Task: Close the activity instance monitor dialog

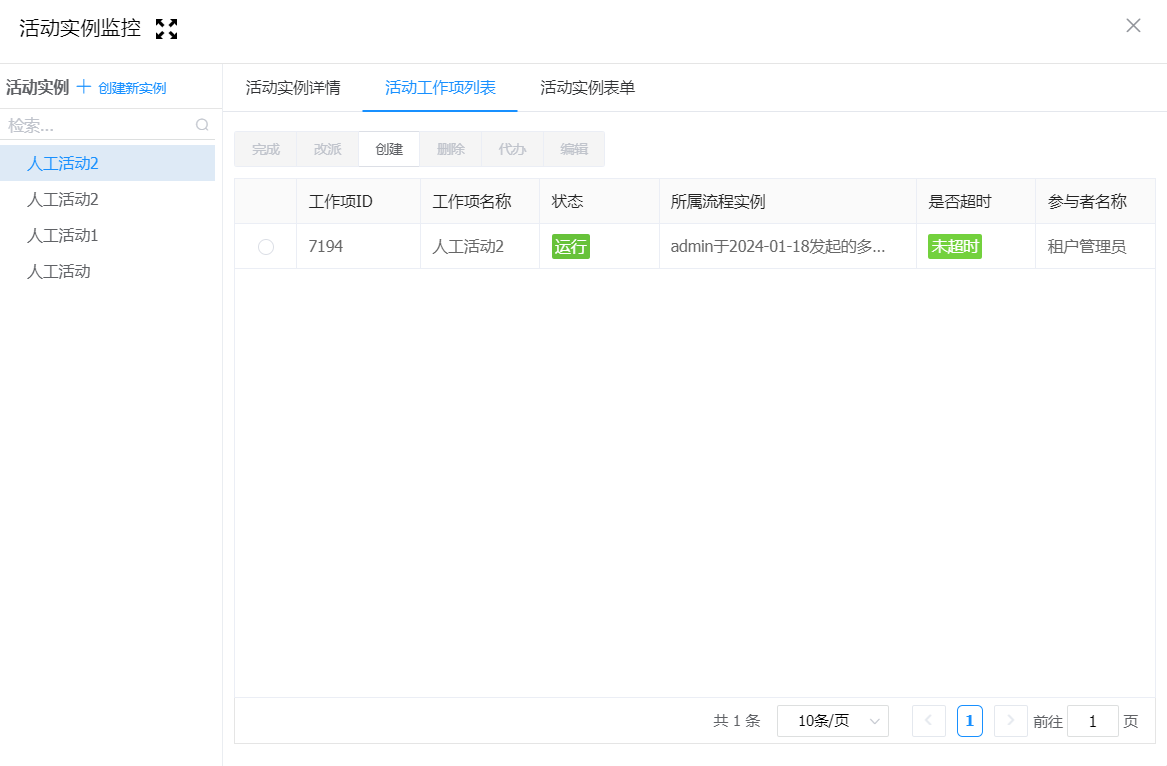Action: click(x=1133, y=26)
